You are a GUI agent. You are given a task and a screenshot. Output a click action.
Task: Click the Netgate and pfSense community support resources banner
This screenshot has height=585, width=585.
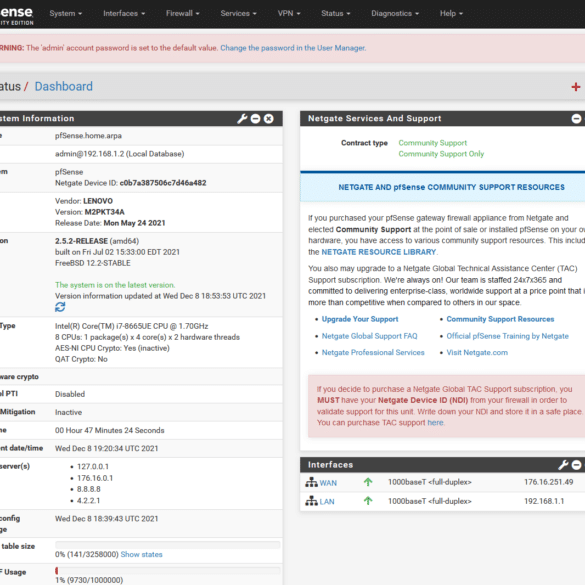tap(442, 187)
